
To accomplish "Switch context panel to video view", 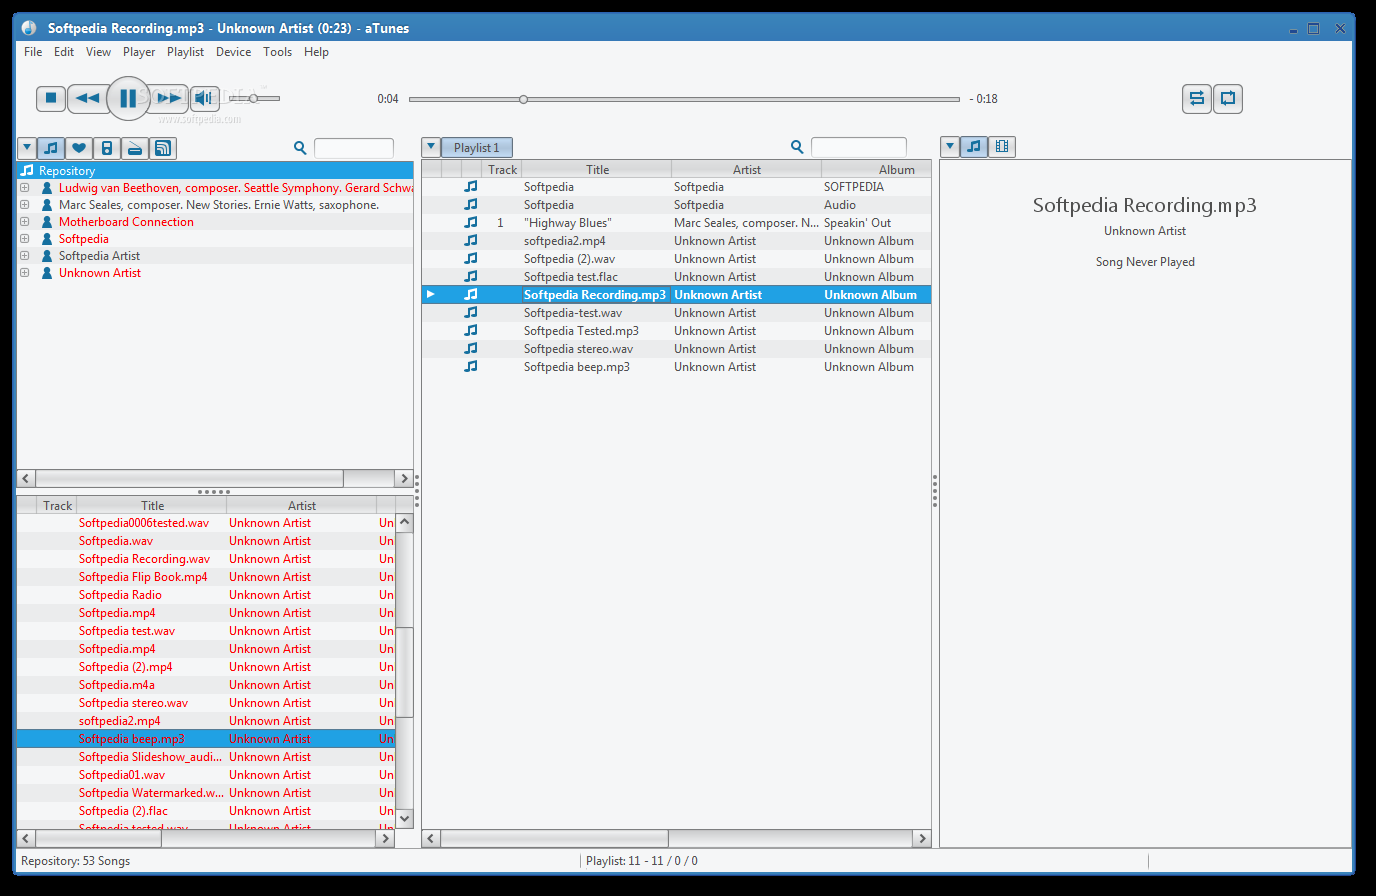I will (x=1001, y=147).
